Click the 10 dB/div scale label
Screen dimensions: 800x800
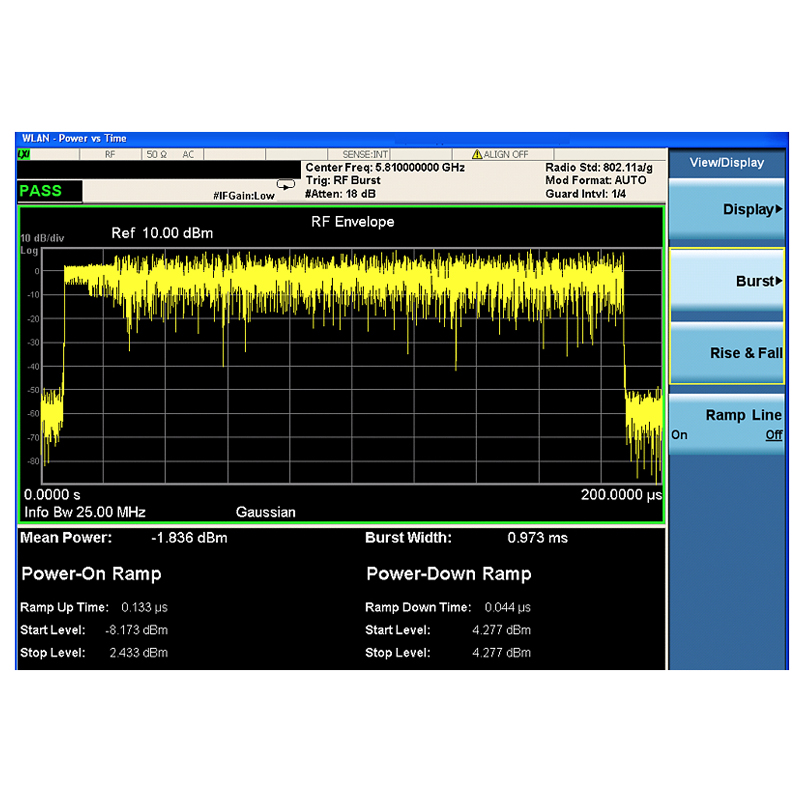coord(42,238)
